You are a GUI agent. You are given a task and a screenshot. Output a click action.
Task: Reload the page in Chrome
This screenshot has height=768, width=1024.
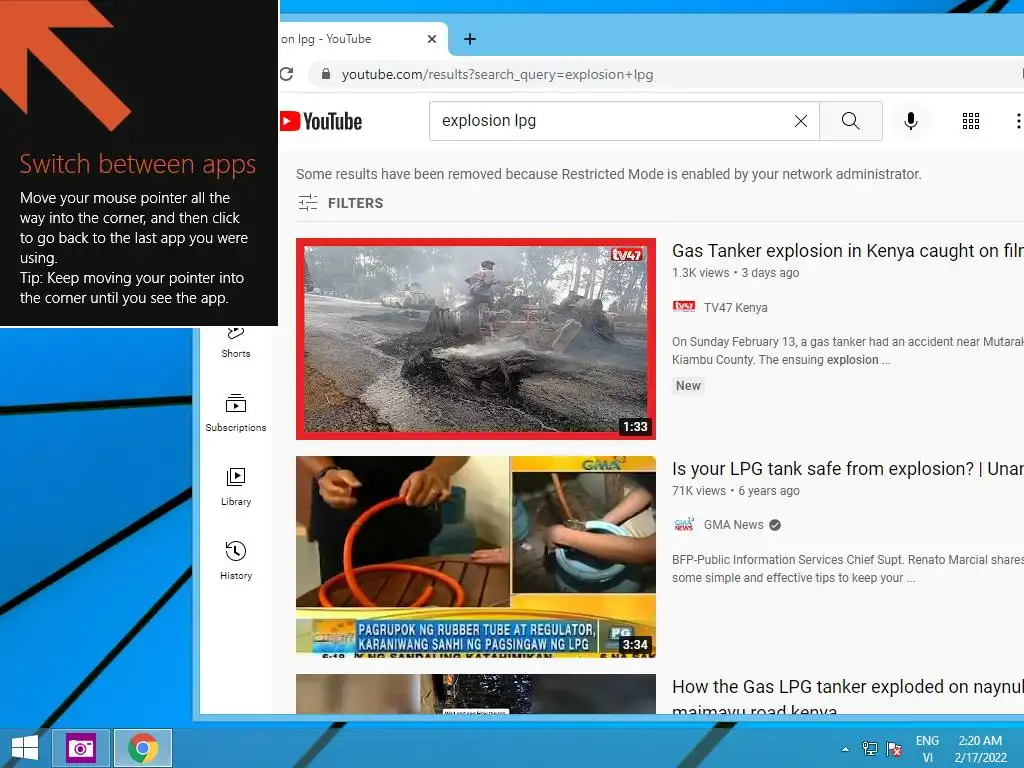[x=286, y=74]
